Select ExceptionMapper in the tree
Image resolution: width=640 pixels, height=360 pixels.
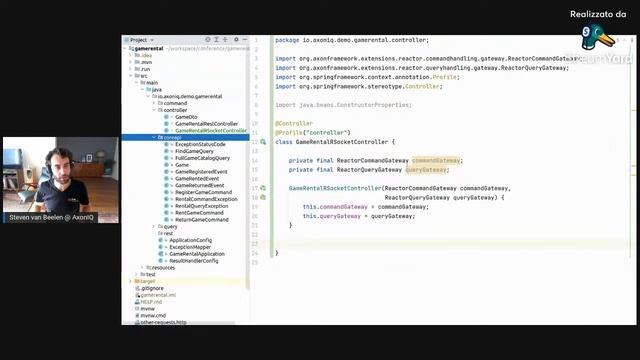(190, 247)
